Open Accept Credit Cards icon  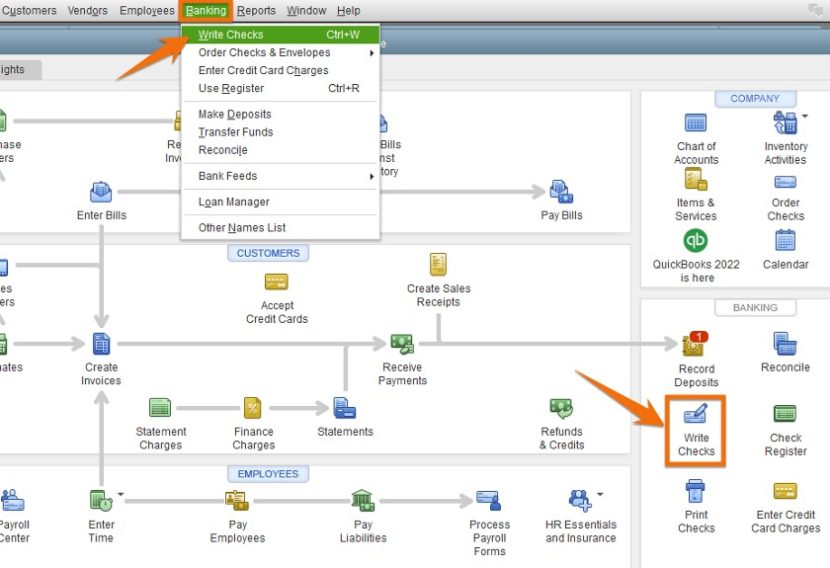pyautogui.click(x=276, y=282)
